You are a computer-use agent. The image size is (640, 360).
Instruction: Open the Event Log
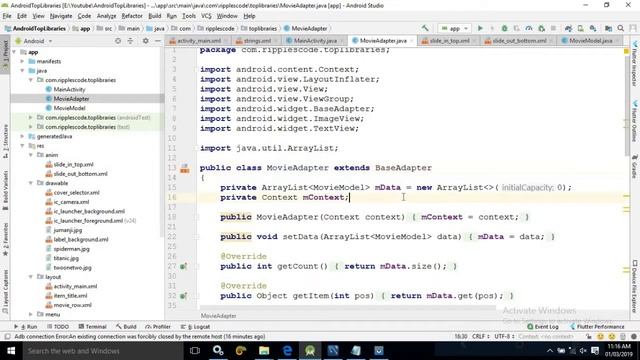point(543,327)
